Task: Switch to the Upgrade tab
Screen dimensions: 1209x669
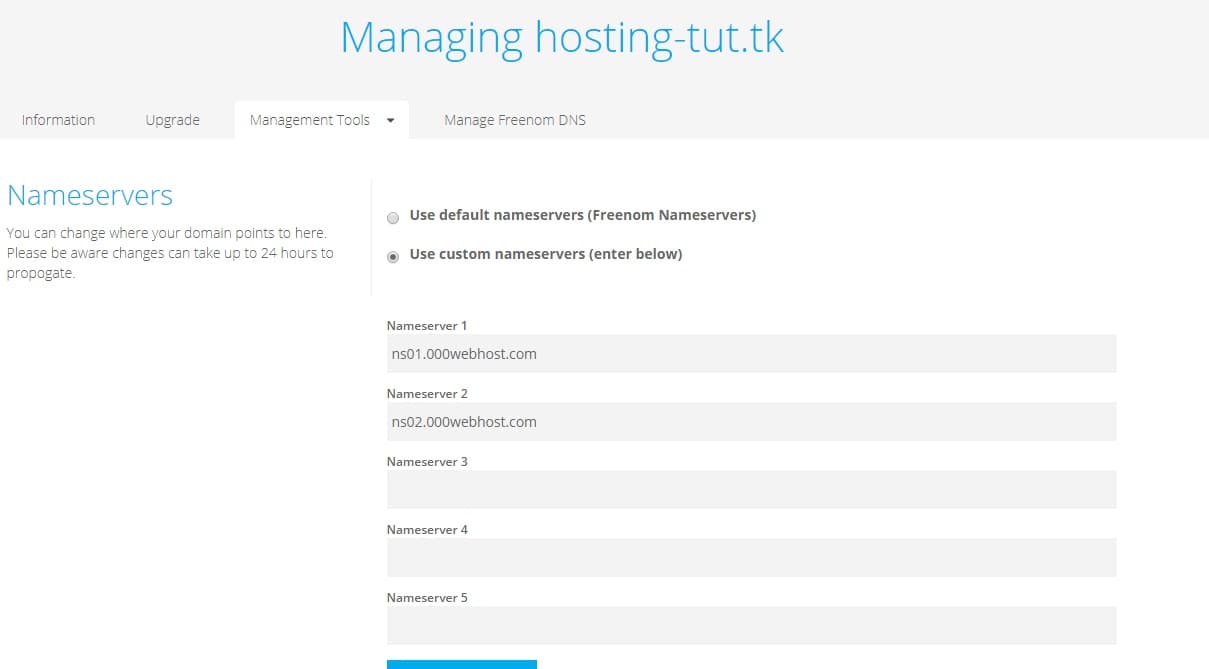Action: tap(173, 120)
